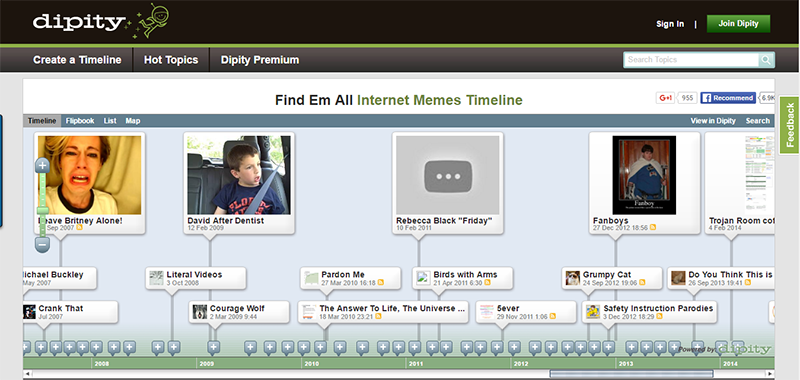Click the green zoom slider handle

(42, 210)
